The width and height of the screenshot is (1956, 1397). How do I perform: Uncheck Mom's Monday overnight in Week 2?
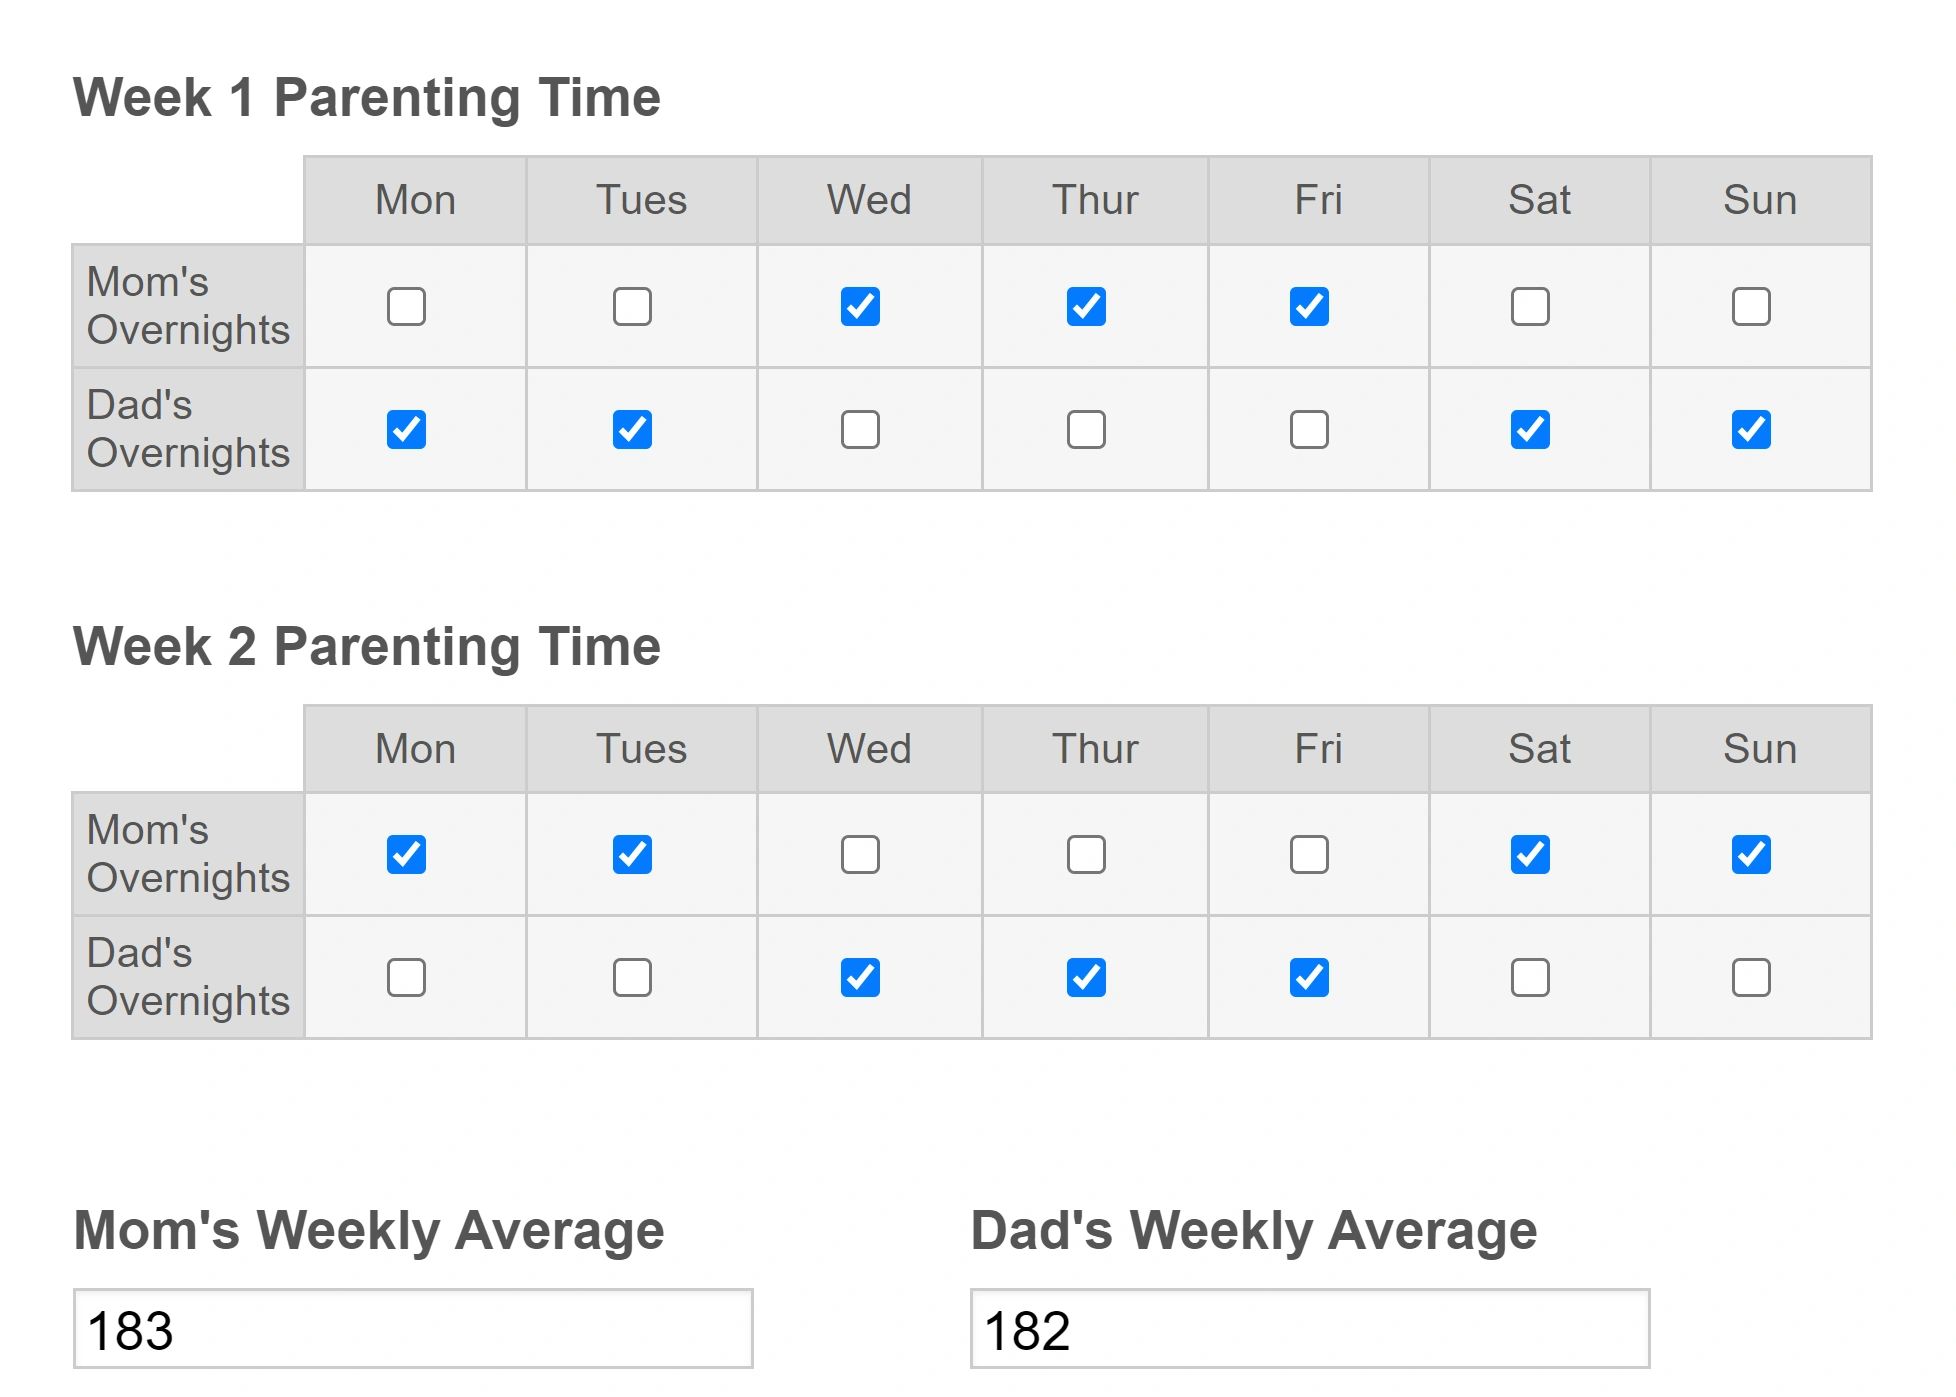406,855
